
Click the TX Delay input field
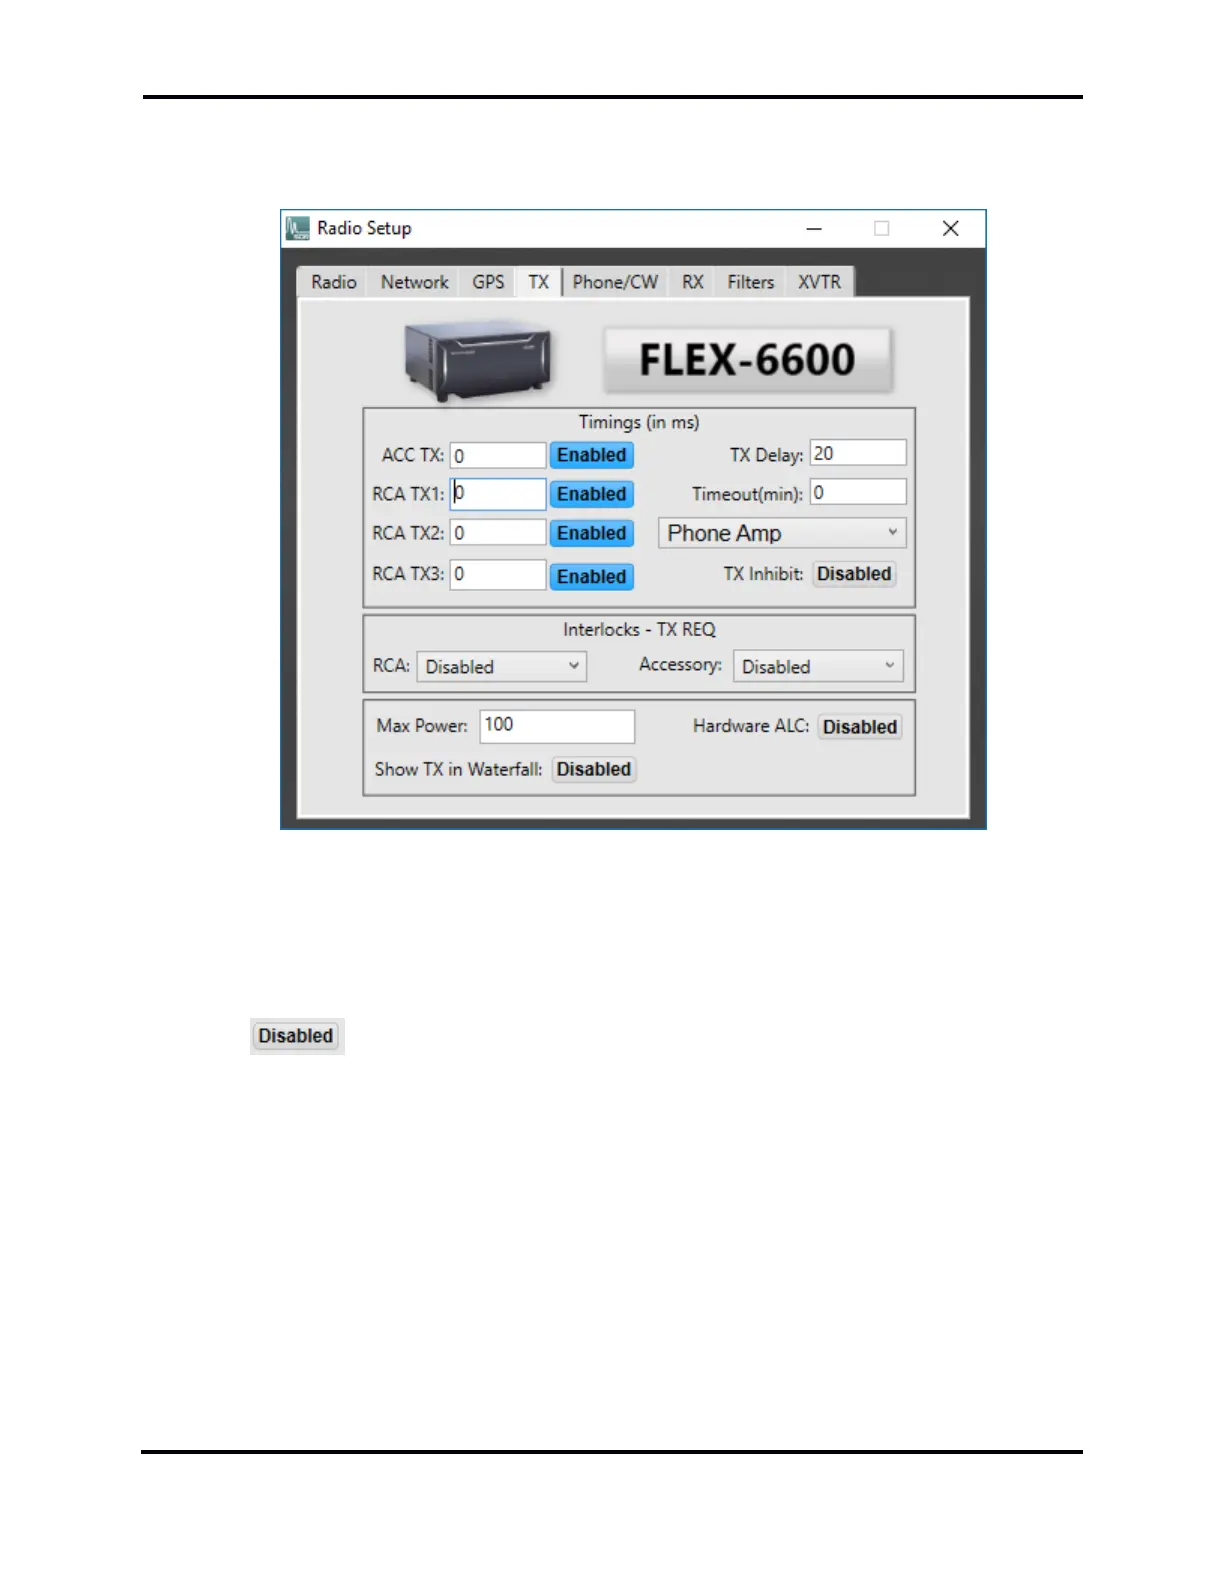[x=858, y=453]
